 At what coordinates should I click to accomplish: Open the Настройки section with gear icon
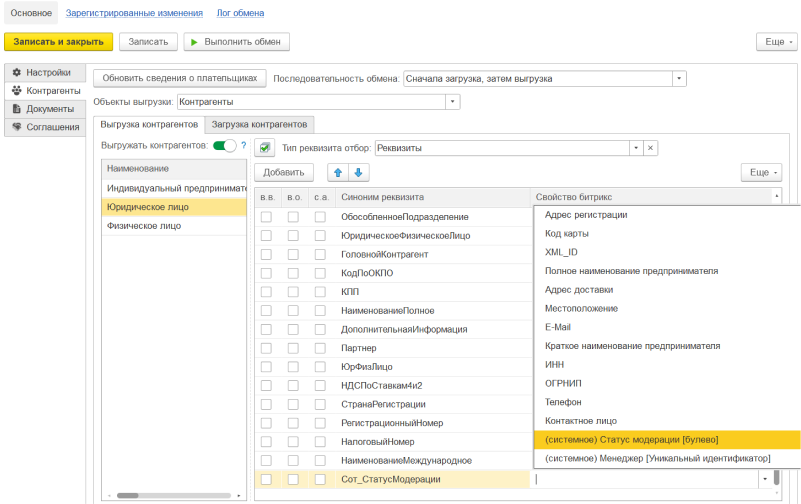[45, 73]
